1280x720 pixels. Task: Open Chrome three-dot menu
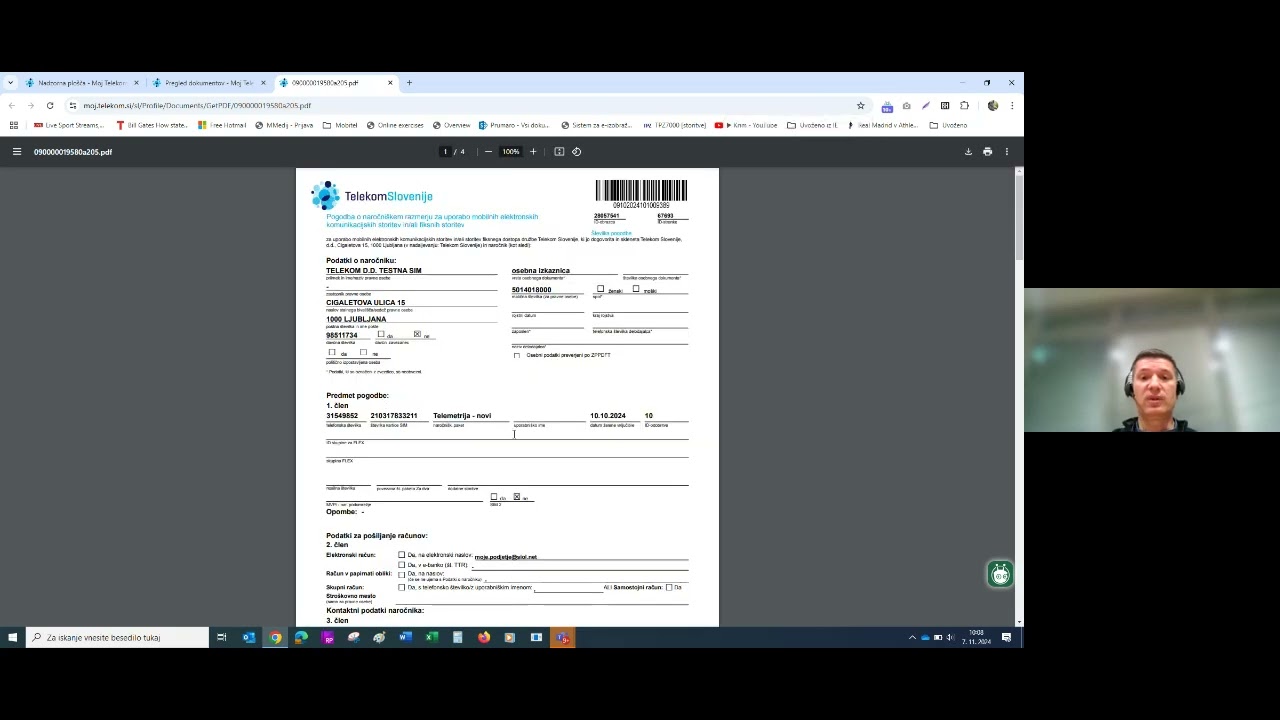[x=1011, y=105]
